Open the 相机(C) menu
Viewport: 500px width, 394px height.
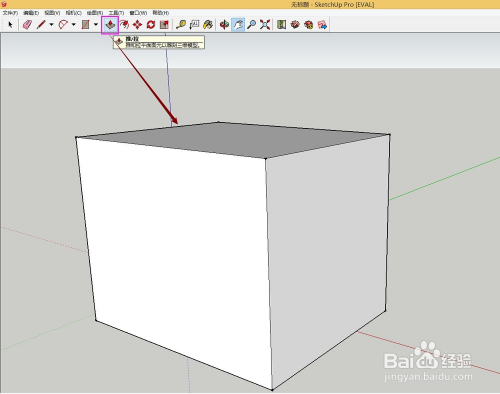pyautogui.click(x=74, y=13)
